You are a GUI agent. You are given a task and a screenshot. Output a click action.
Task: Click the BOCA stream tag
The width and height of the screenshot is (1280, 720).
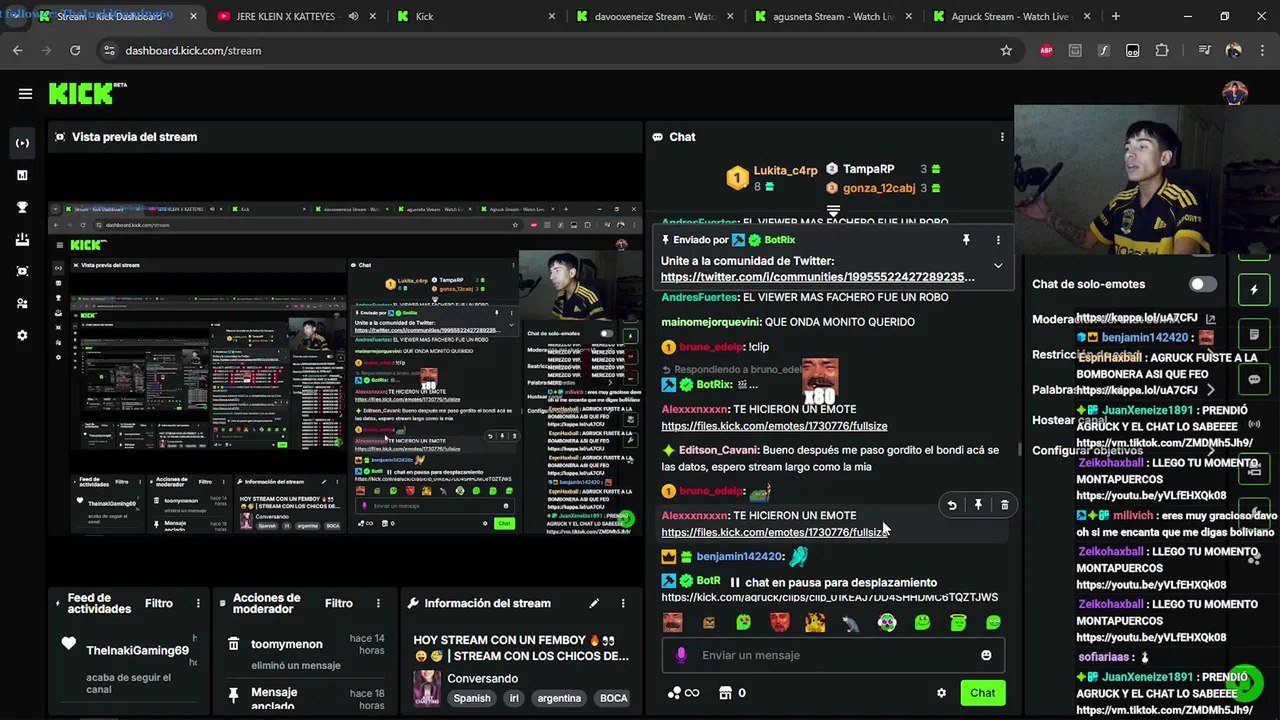click(x=613, y=698)
